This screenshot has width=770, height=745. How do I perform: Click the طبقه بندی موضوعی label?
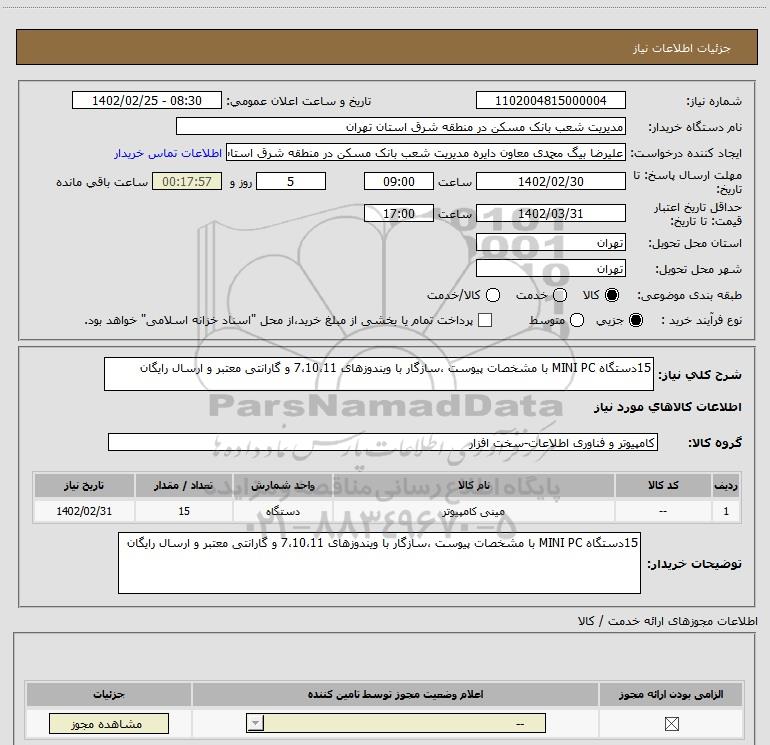pos(689,295)
